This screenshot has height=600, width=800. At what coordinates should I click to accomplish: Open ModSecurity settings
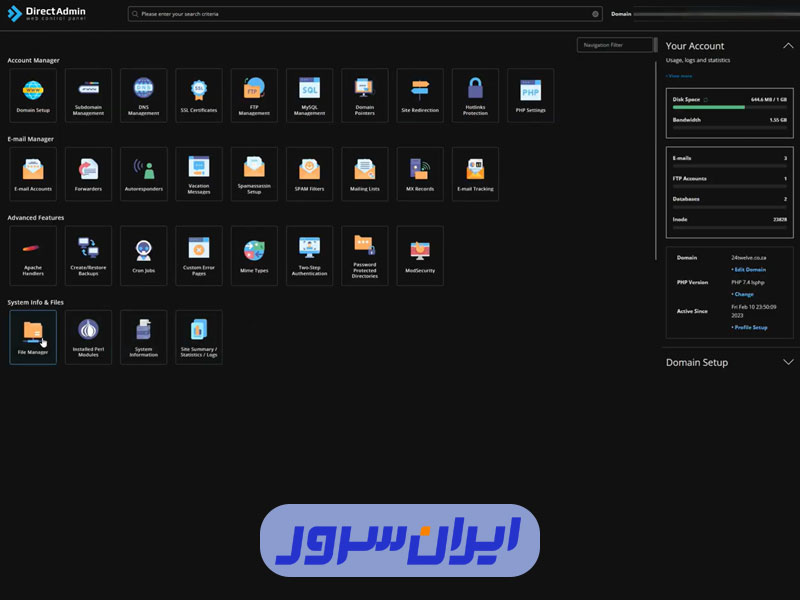(x=420, y=255)
